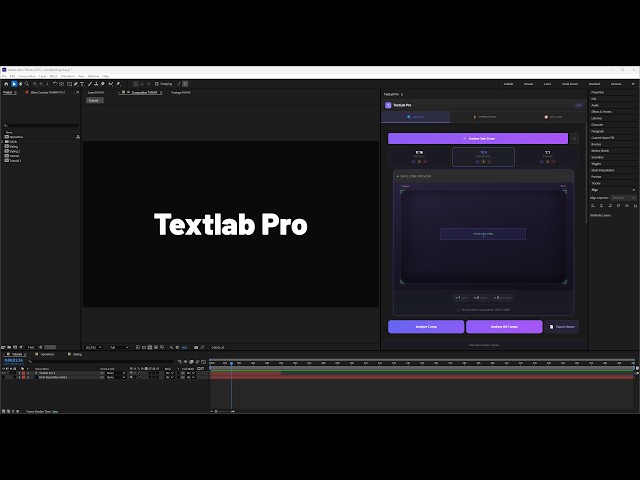
Task: Open the middle Textlab Pro tab
Action: pos(484,117)
